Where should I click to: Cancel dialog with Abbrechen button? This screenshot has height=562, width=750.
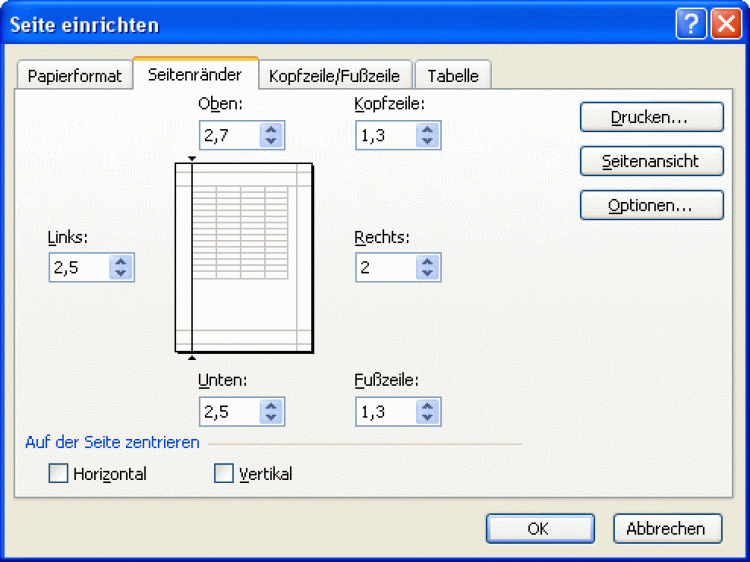pyautogui.click(x=667, y=529)
